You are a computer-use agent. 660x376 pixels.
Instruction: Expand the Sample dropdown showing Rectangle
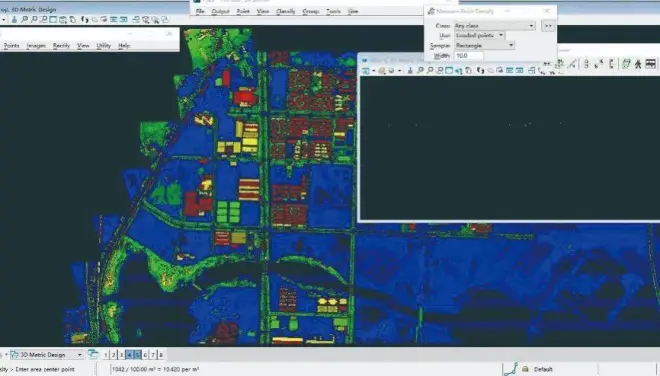(484, 45)
